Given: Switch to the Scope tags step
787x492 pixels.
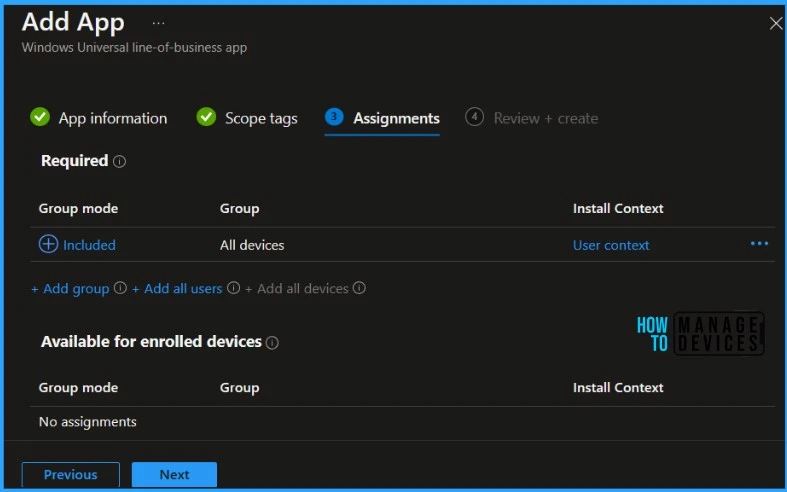Looking at the screenshot, I should tap(261, 118).
